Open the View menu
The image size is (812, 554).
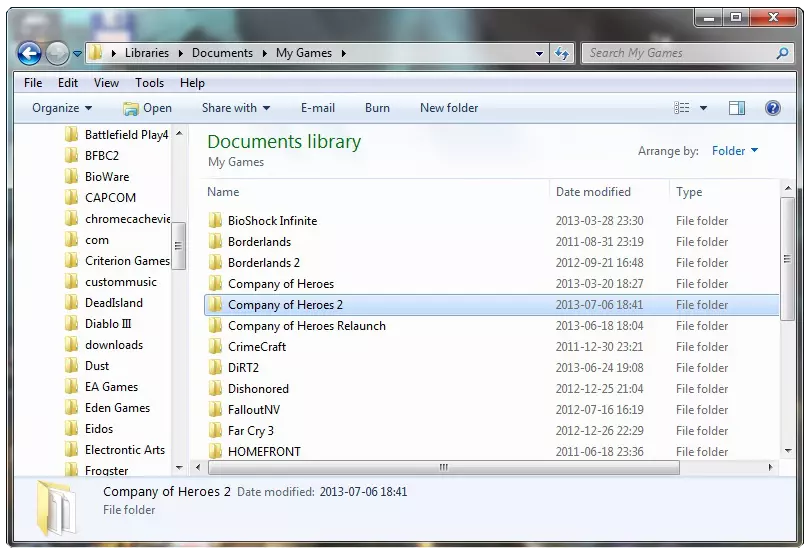tap(106, 83)
